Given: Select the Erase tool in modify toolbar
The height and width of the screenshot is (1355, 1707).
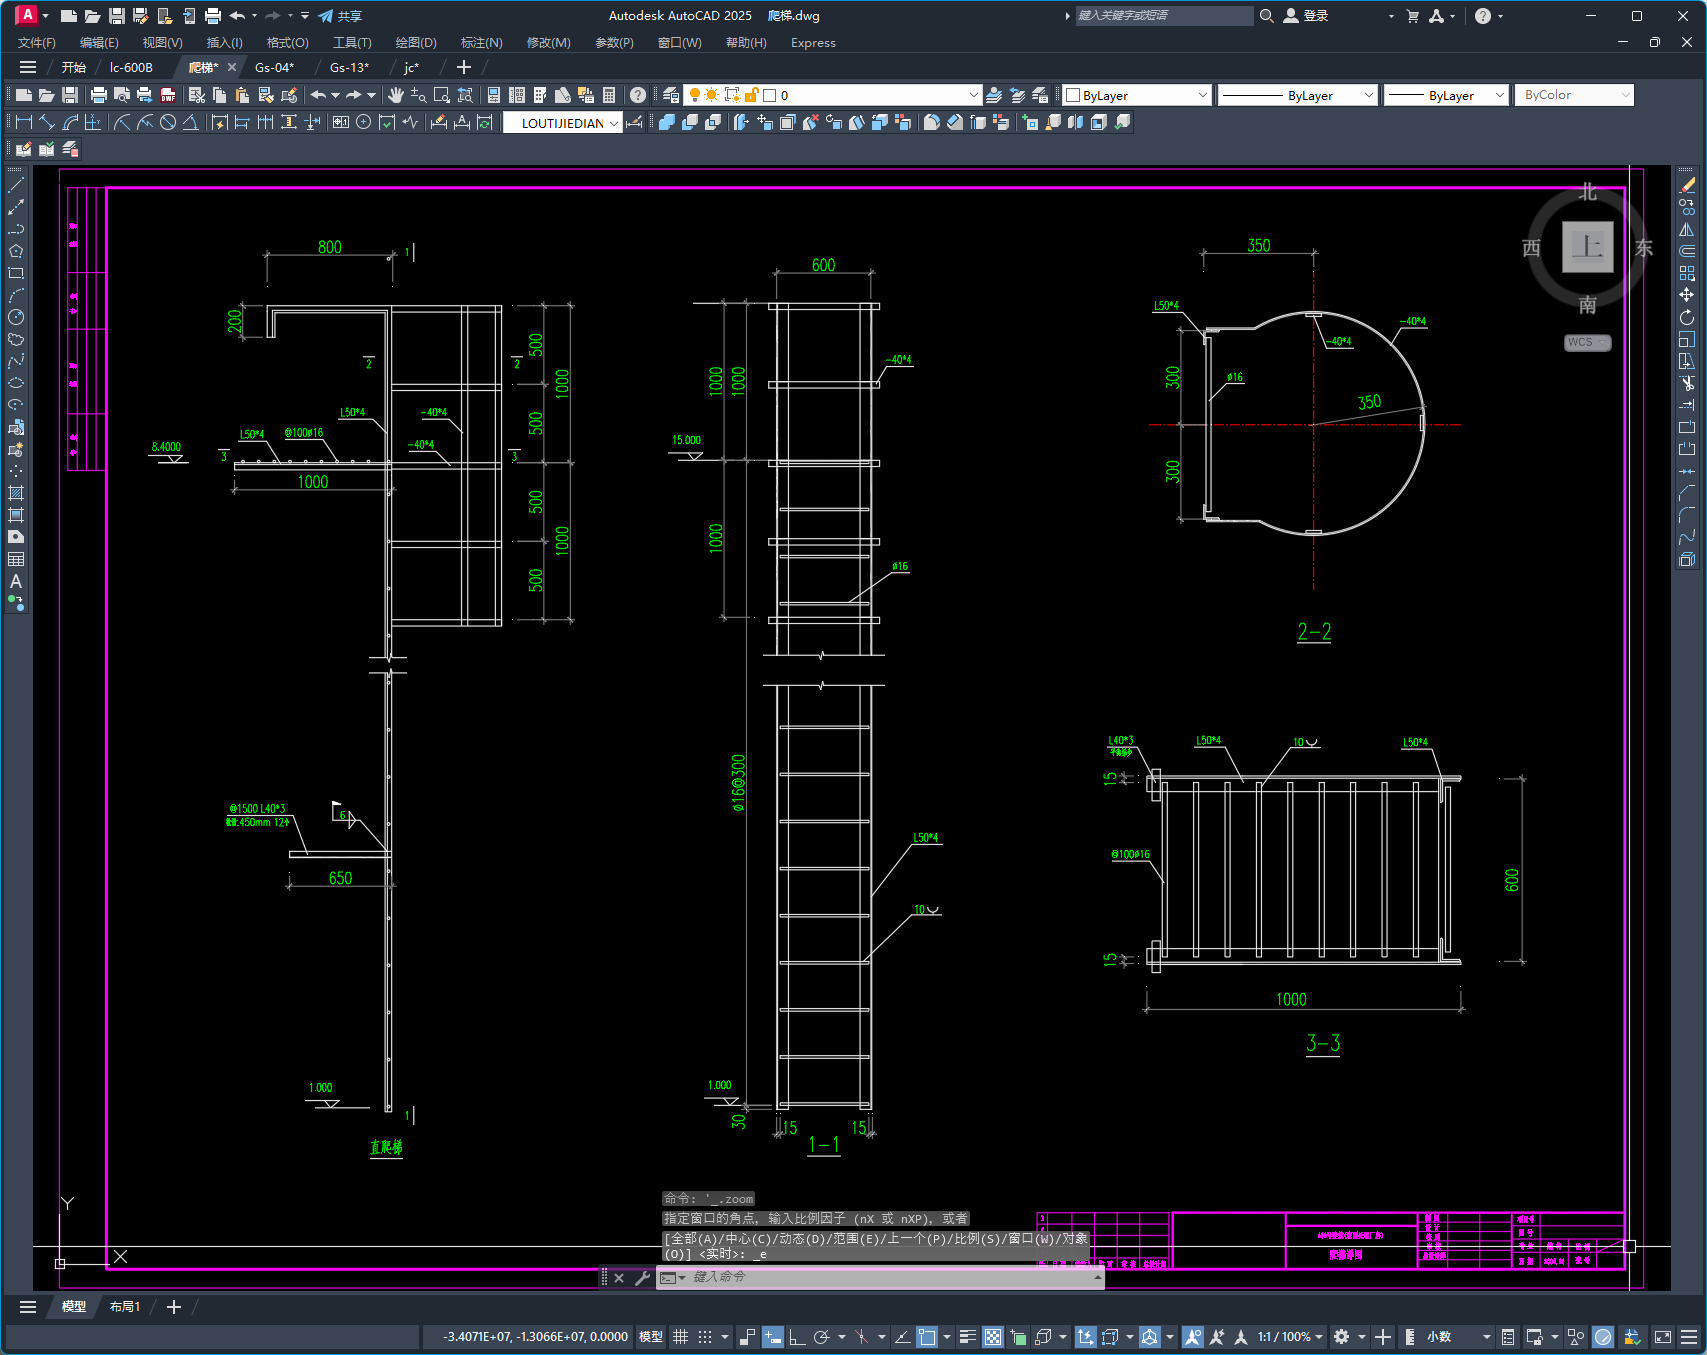Looking at the screenshot, I should (1687, 185).
